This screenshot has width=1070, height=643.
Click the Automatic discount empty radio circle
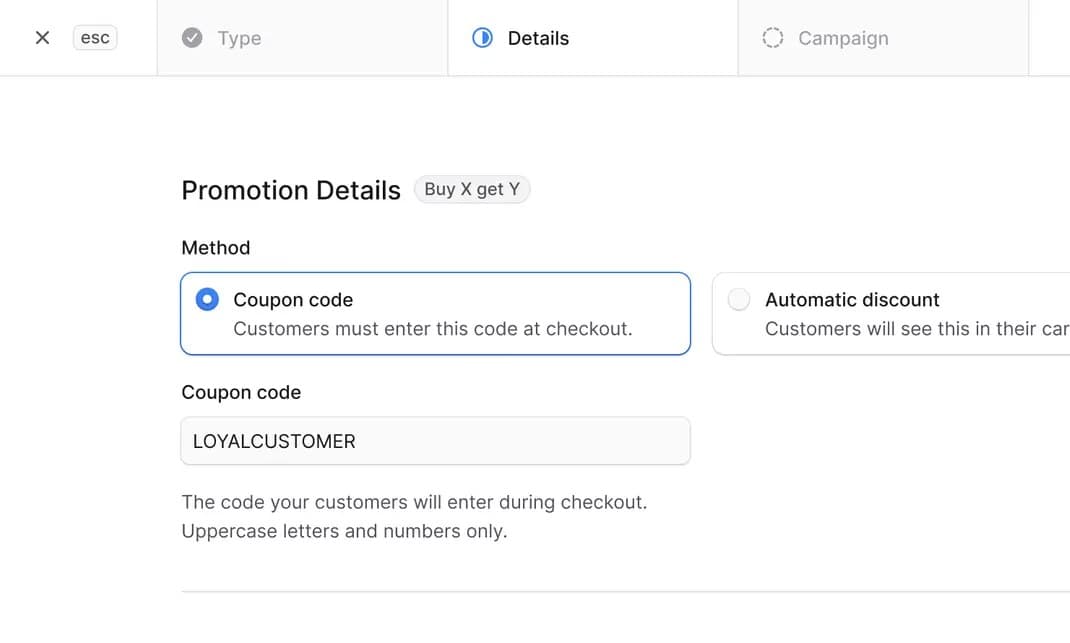coord(738,299)
